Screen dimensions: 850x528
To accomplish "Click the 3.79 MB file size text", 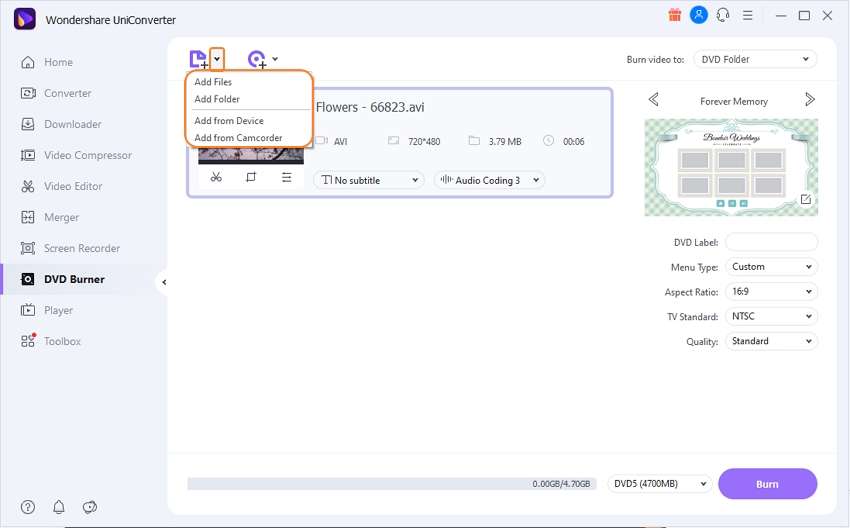I will 505,141.
